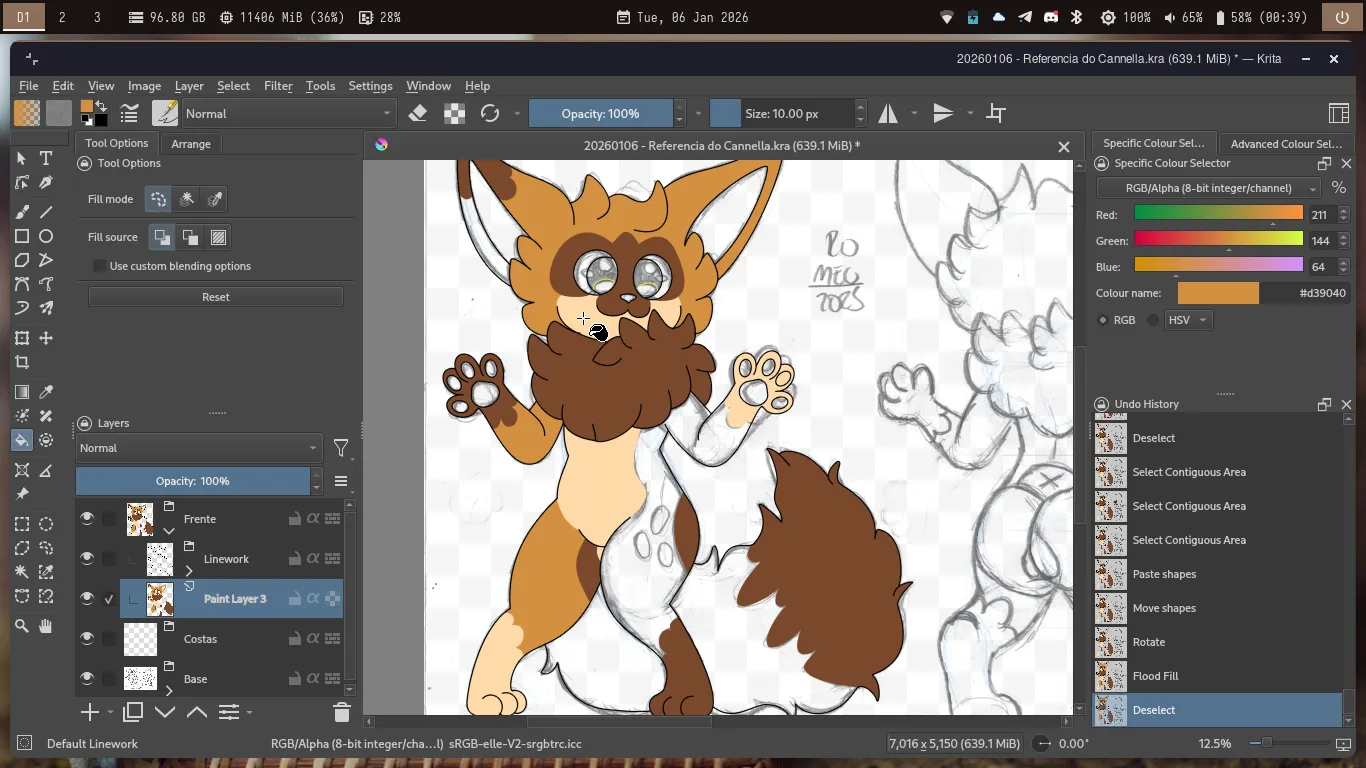Hide the Costas layer group
1366x768 pixels.
pyautogui.click(x=87, y=638)
